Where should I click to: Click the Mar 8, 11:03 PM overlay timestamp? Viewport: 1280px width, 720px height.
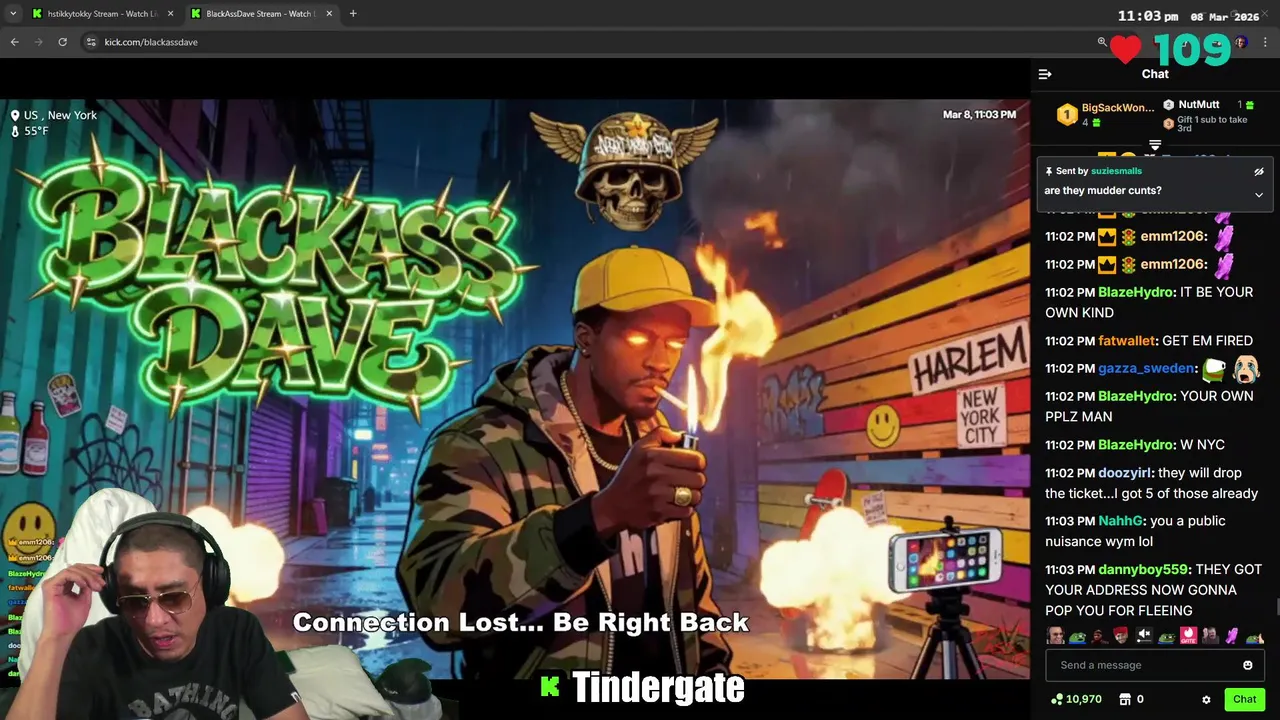[979, 115]
